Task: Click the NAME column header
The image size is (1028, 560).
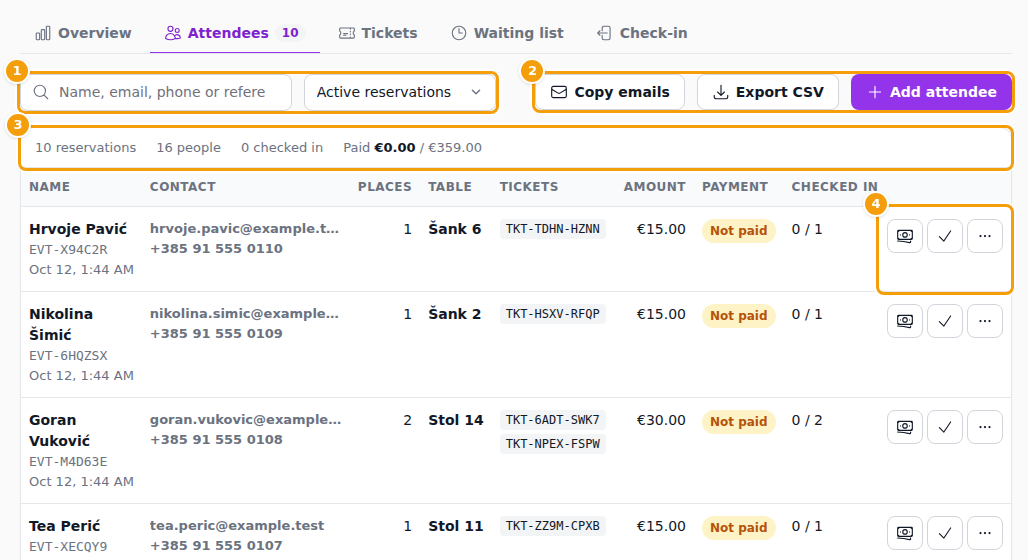Action: tap(50, 187)
